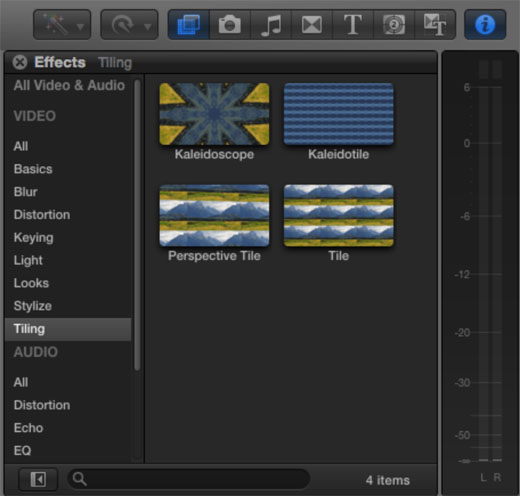Close the Effects browser panel

click(20, 62)
